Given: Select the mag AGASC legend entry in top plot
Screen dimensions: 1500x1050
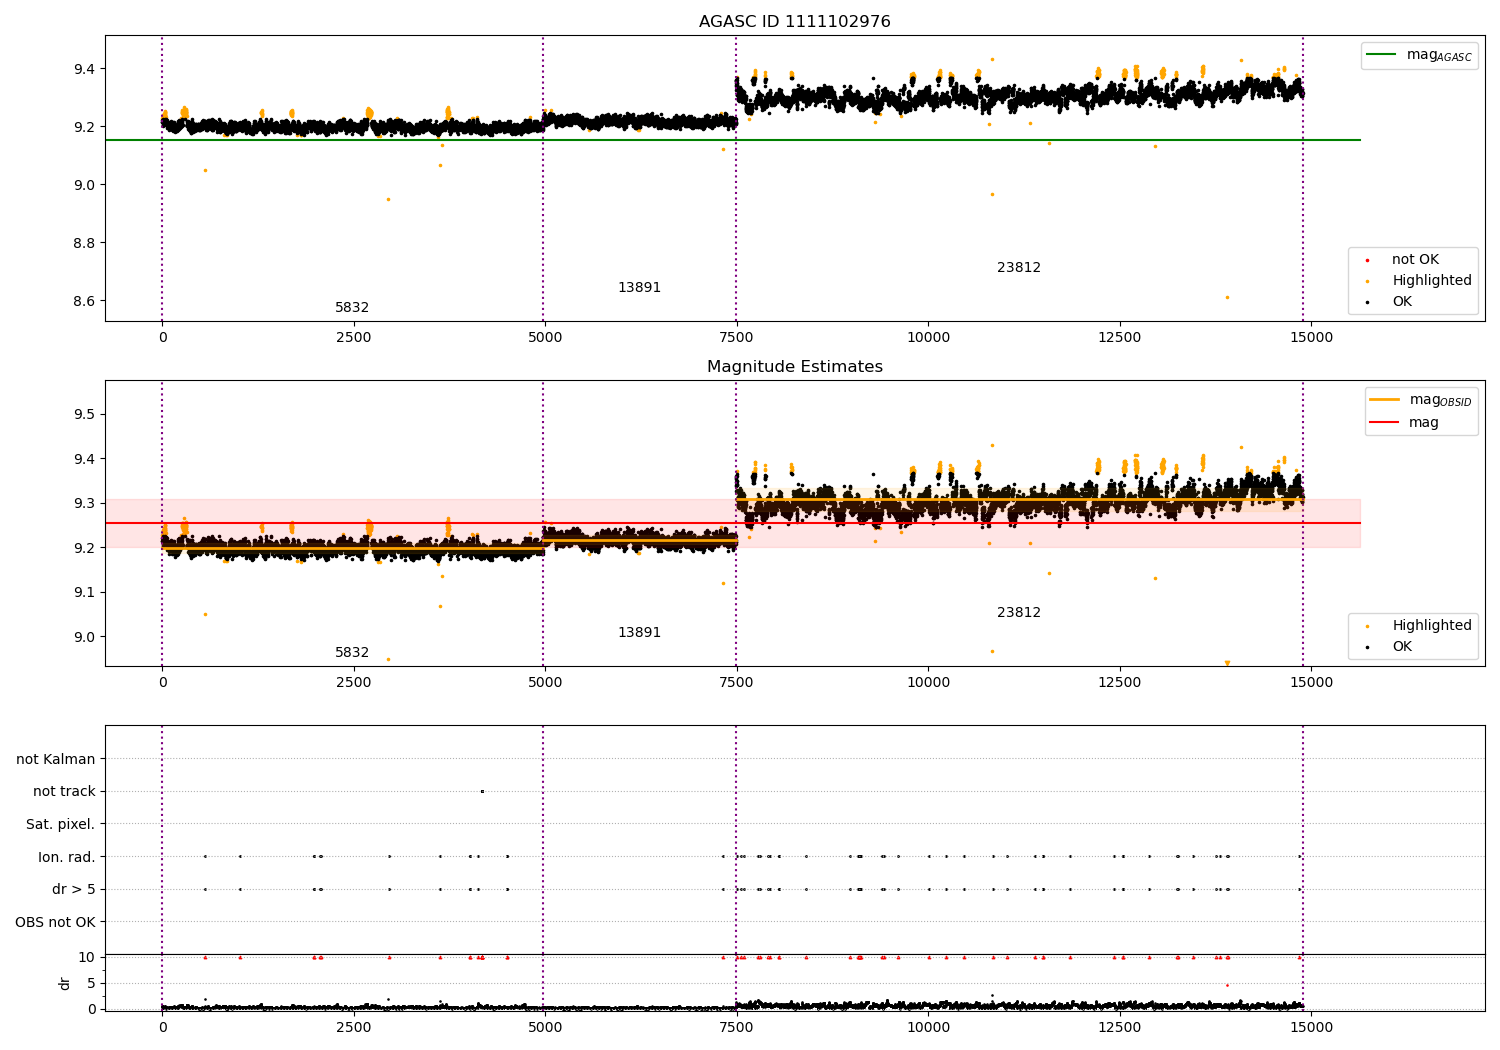Looking at the screenshot, I should [x=1420, y=55].
